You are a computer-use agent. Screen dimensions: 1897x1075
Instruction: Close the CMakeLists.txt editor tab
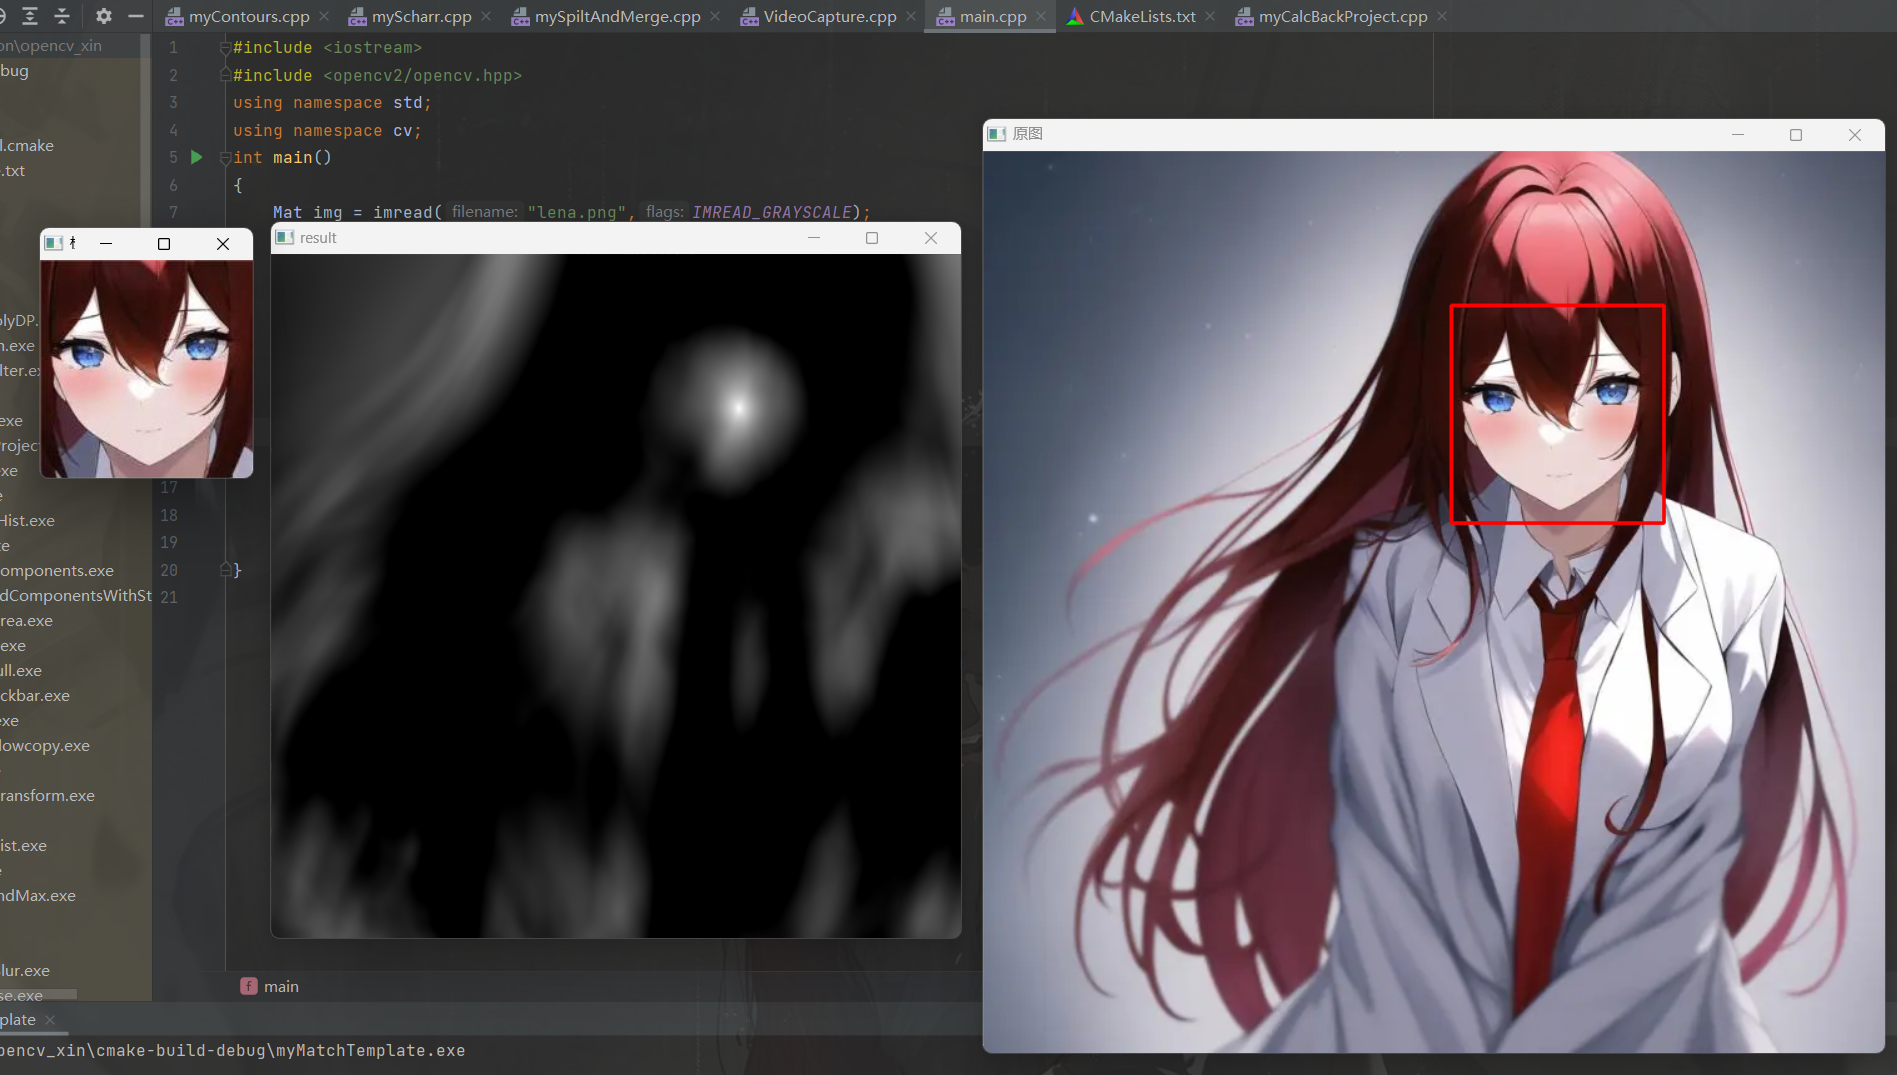pos(1210,16)
